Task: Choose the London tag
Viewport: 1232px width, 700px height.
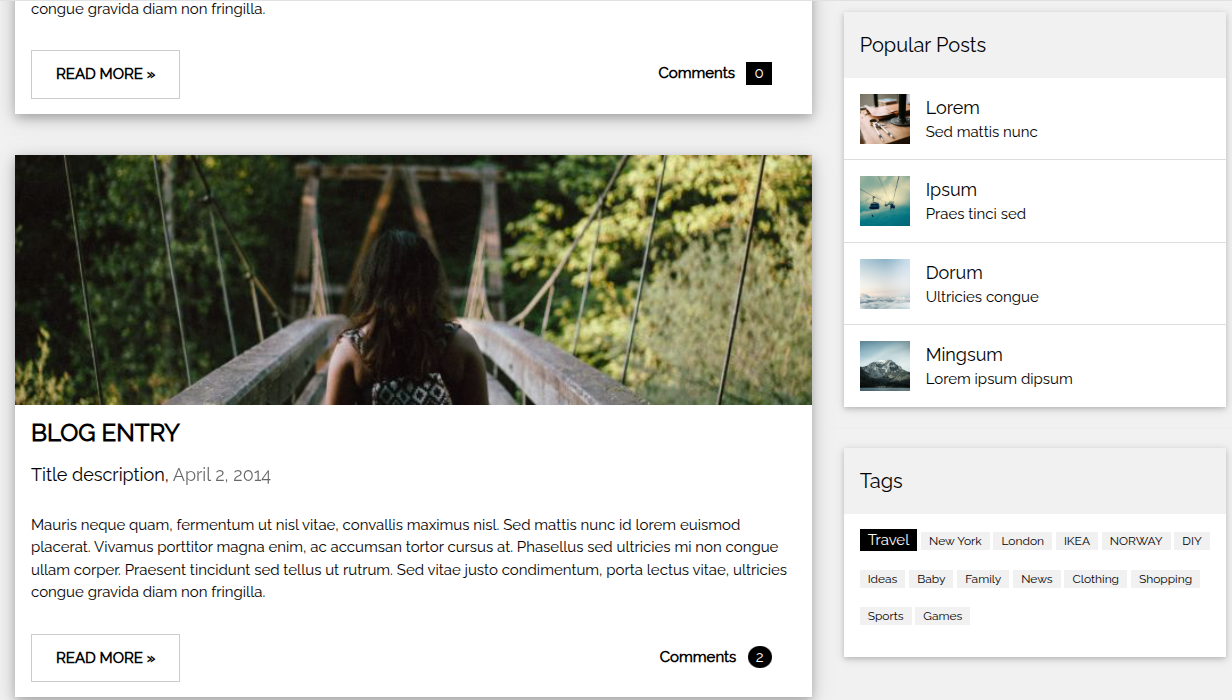Action: click(1022, 541)
